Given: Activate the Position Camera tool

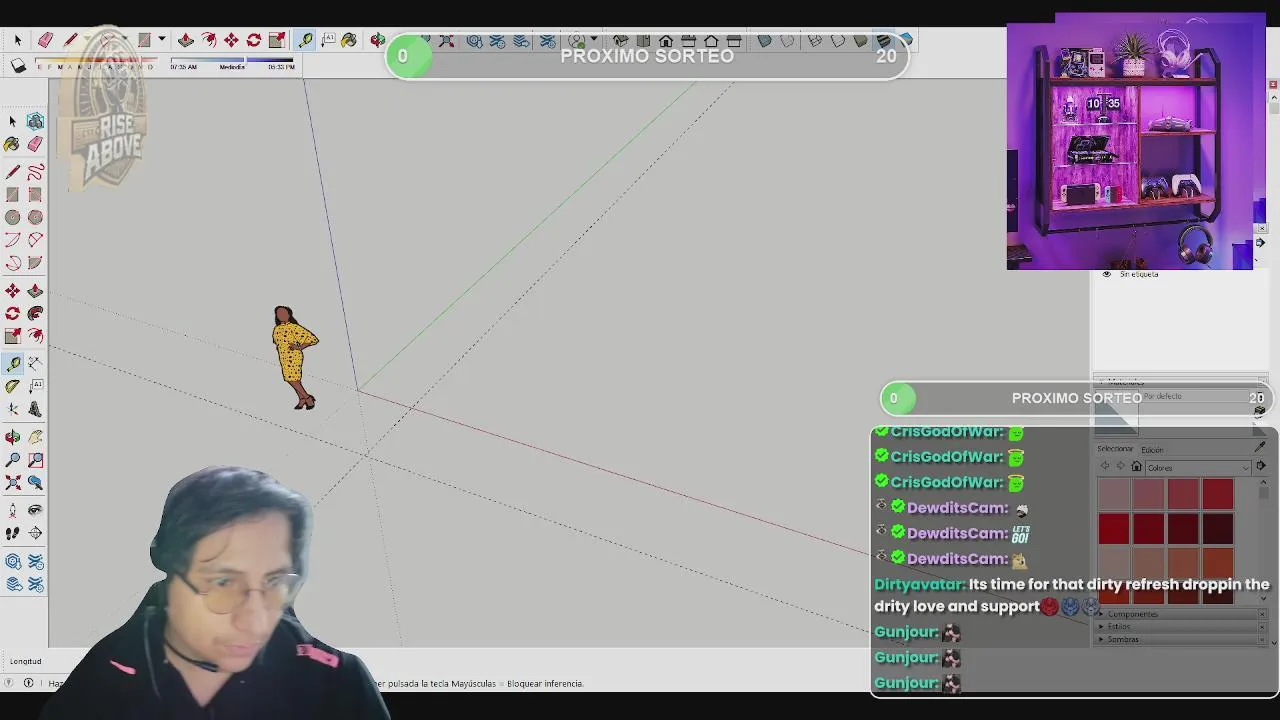Looking at the screenshot, I should click(13, 510).
